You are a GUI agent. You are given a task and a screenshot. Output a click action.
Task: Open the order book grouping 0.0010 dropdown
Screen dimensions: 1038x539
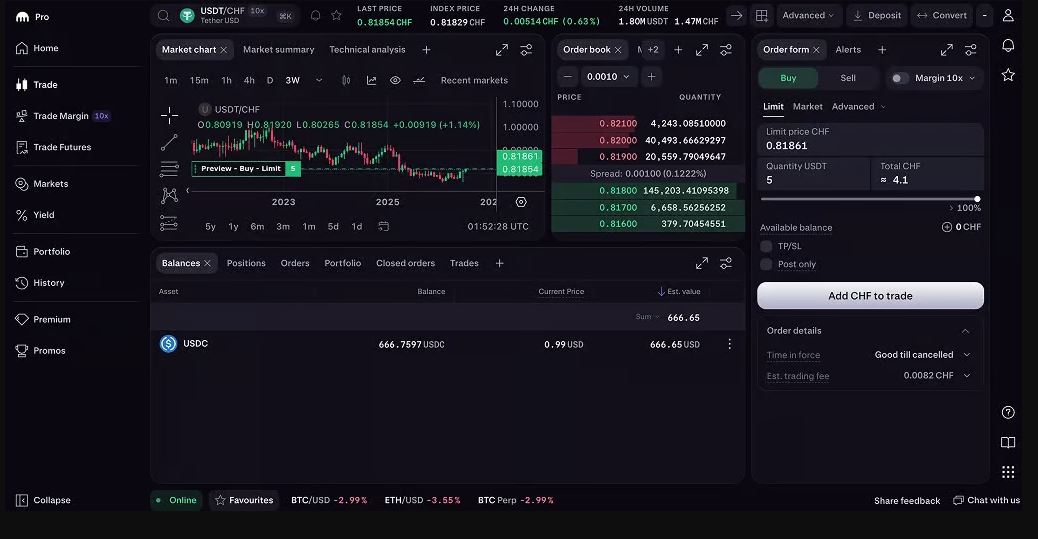[608, 77]
